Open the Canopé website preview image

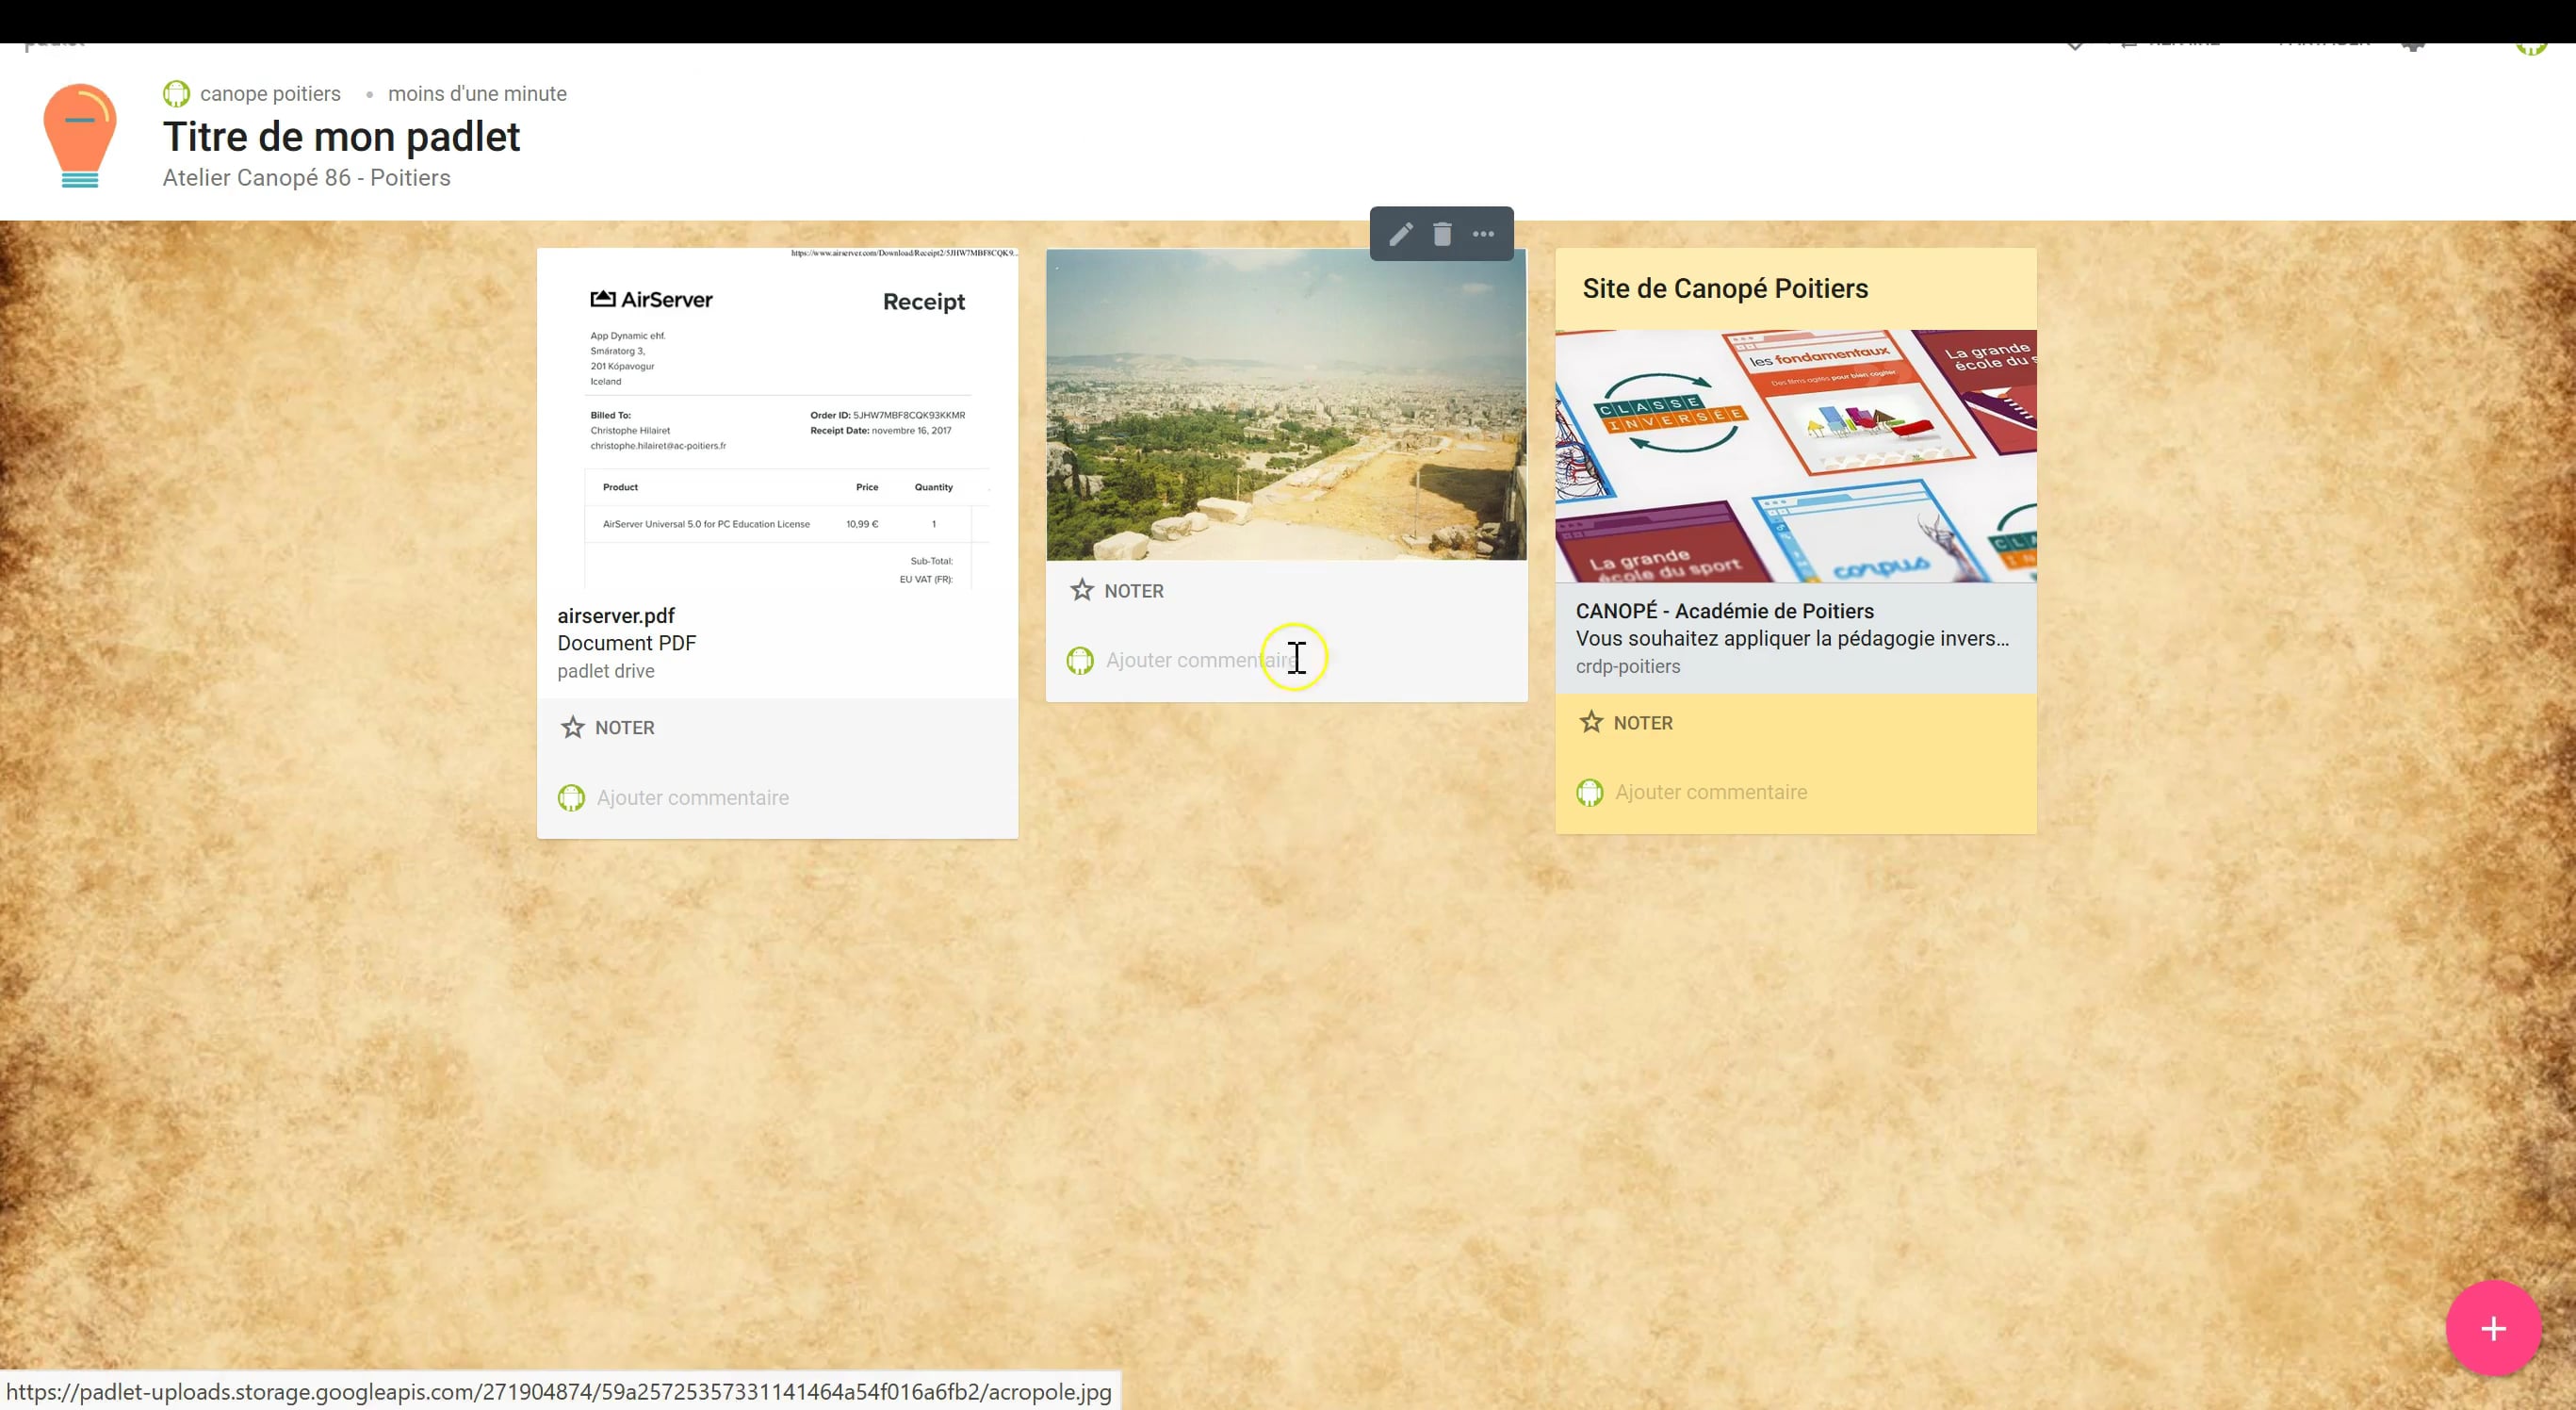pyautogui.click(x=1795, y=456)
